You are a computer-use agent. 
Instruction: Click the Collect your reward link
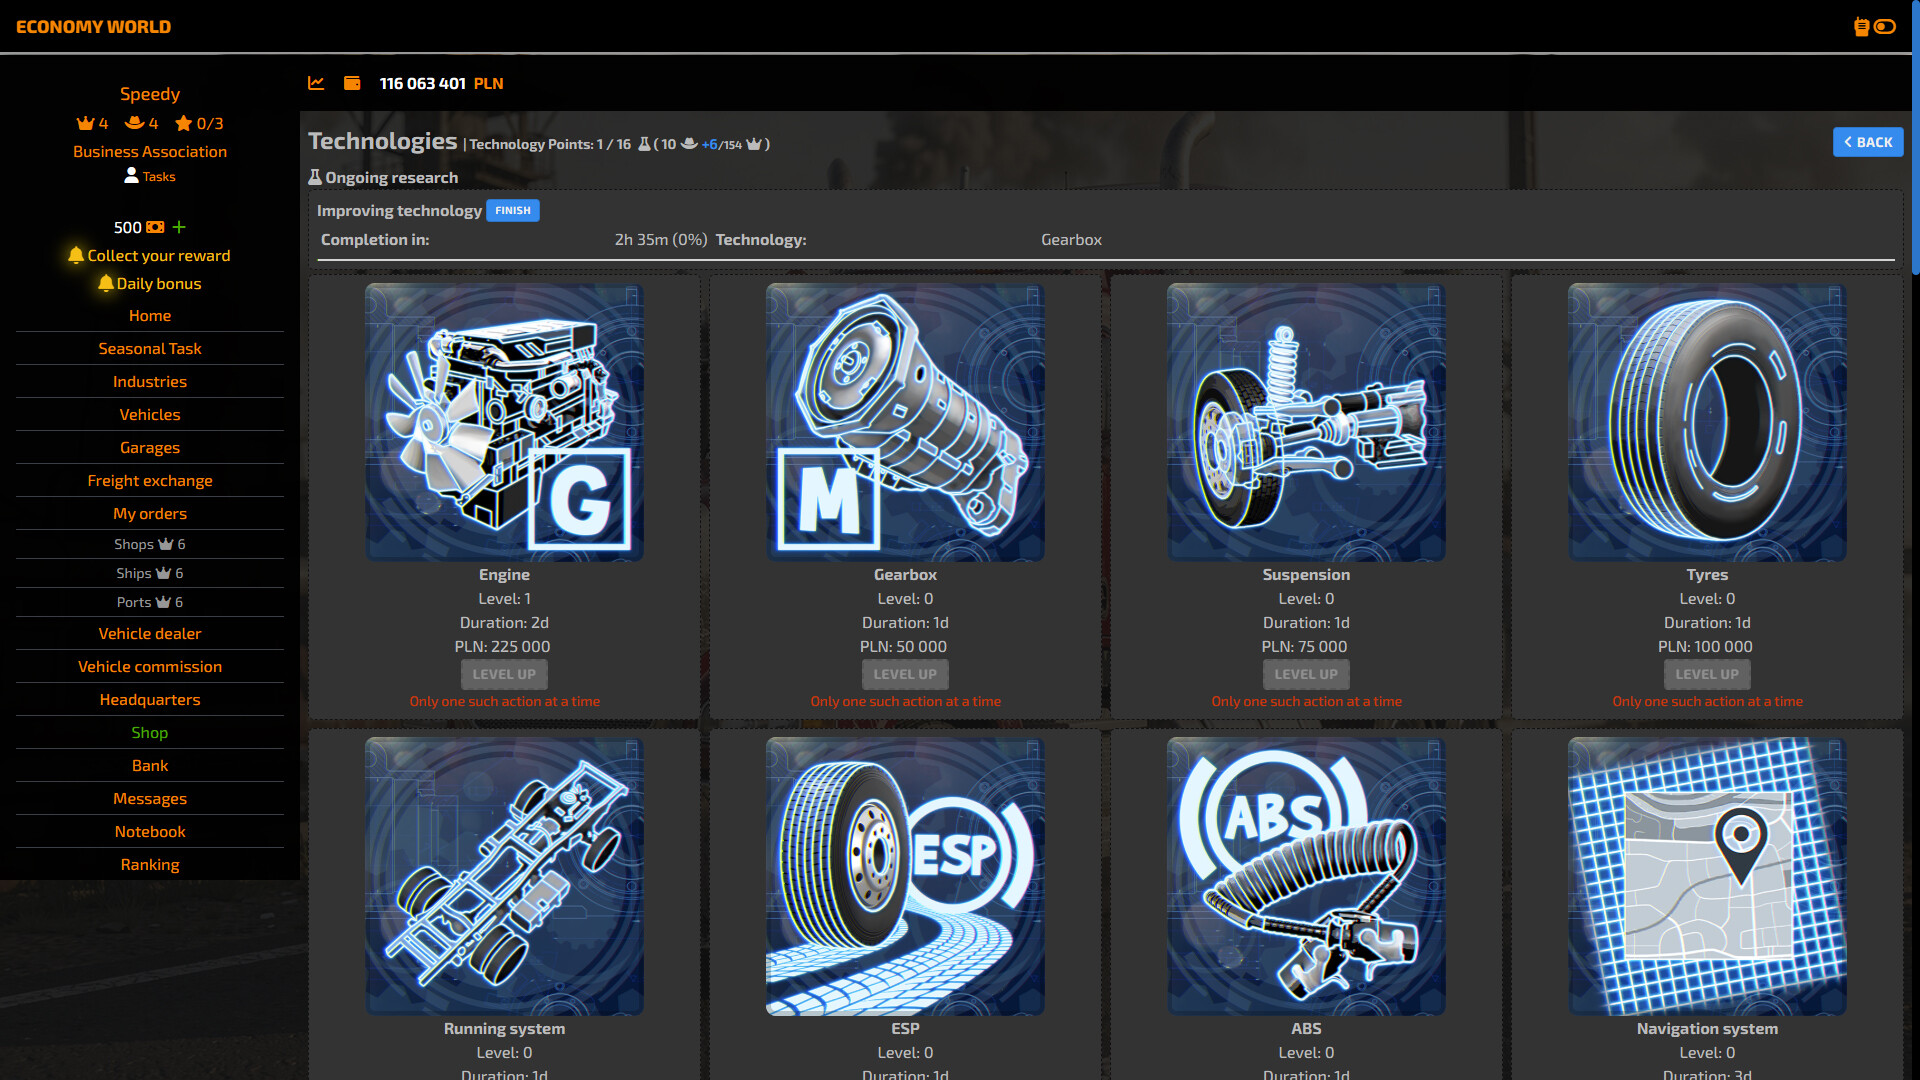coord(159,255)
